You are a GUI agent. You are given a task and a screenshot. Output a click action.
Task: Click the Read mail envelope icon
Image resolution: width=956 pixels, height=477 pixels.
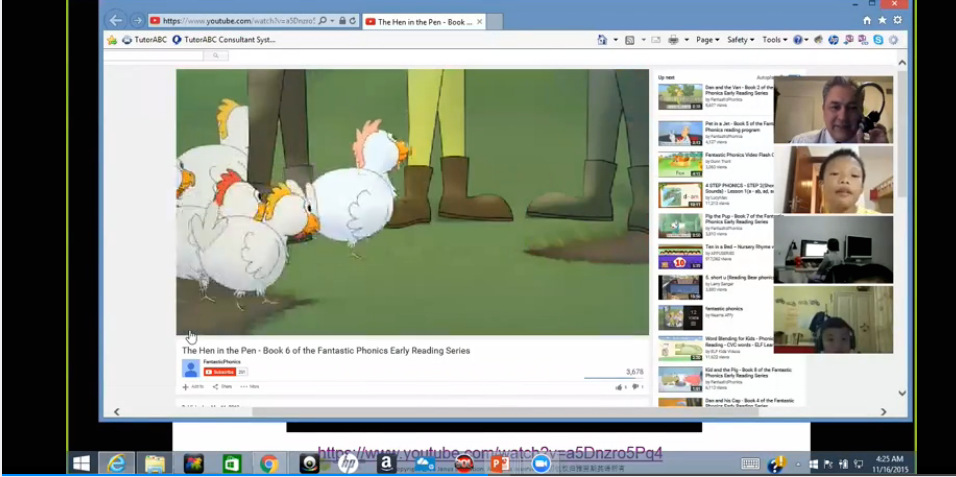656,40
